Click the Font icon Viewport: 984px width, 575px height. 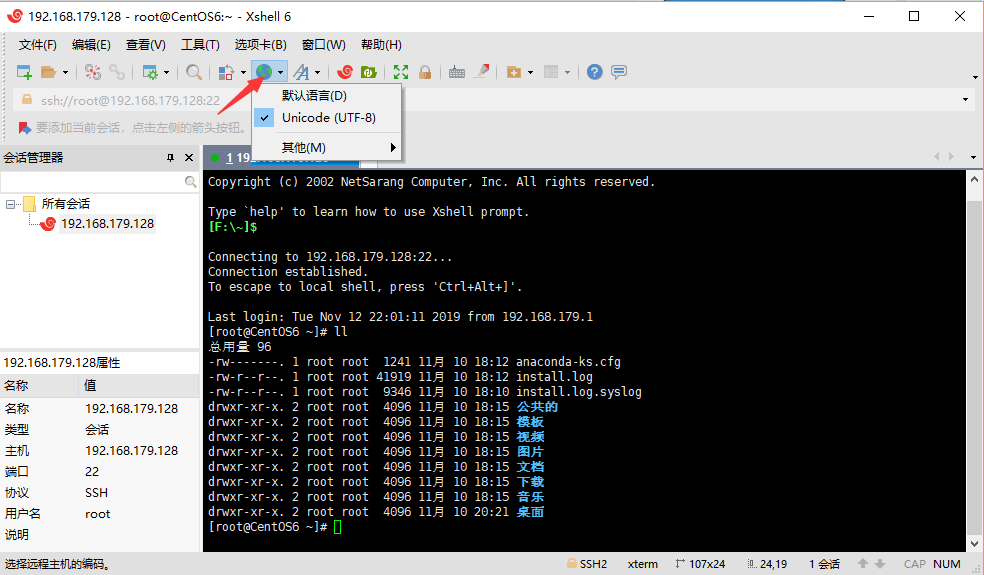(301, 72)
